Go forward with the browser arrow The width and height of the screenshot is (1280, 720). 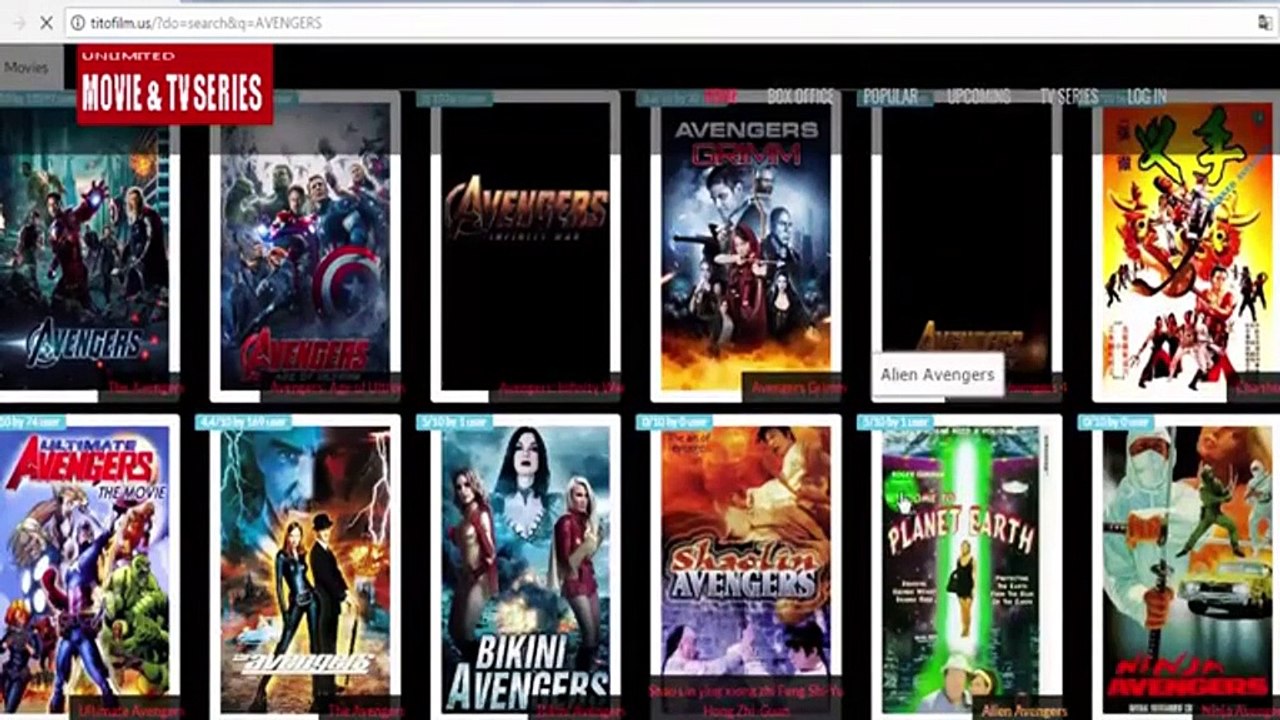[x=18, y=22]
